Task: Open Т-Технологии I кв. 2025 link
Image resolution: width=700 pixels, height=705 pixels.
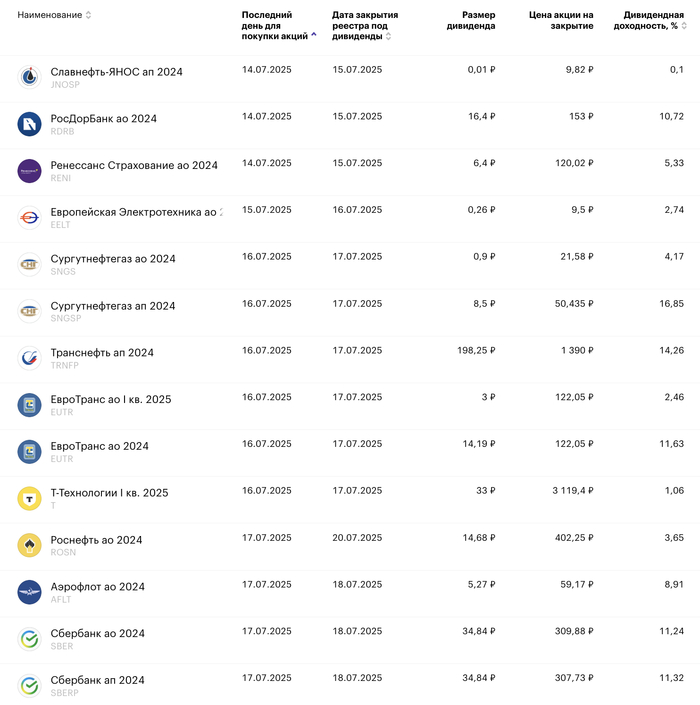Action: pyautogui.click(x=109, y=493)
